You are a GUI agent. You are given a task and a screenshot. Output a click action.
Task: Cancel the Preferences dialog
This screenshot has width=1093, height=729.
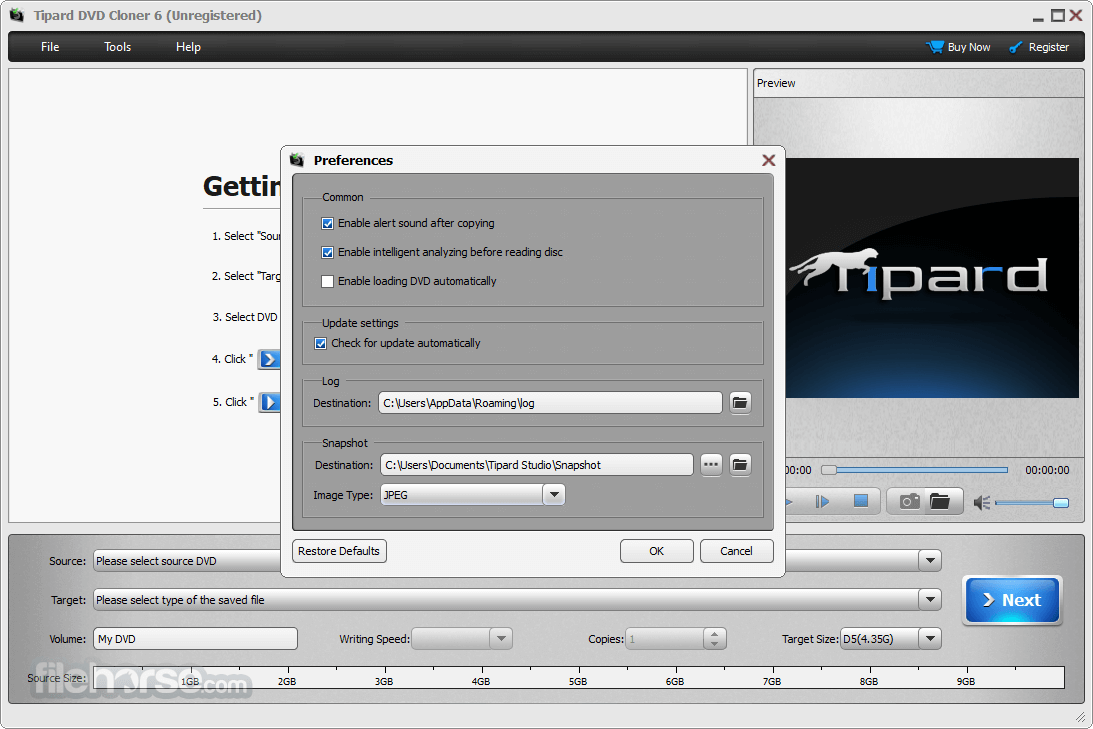(x=736, y=551)
